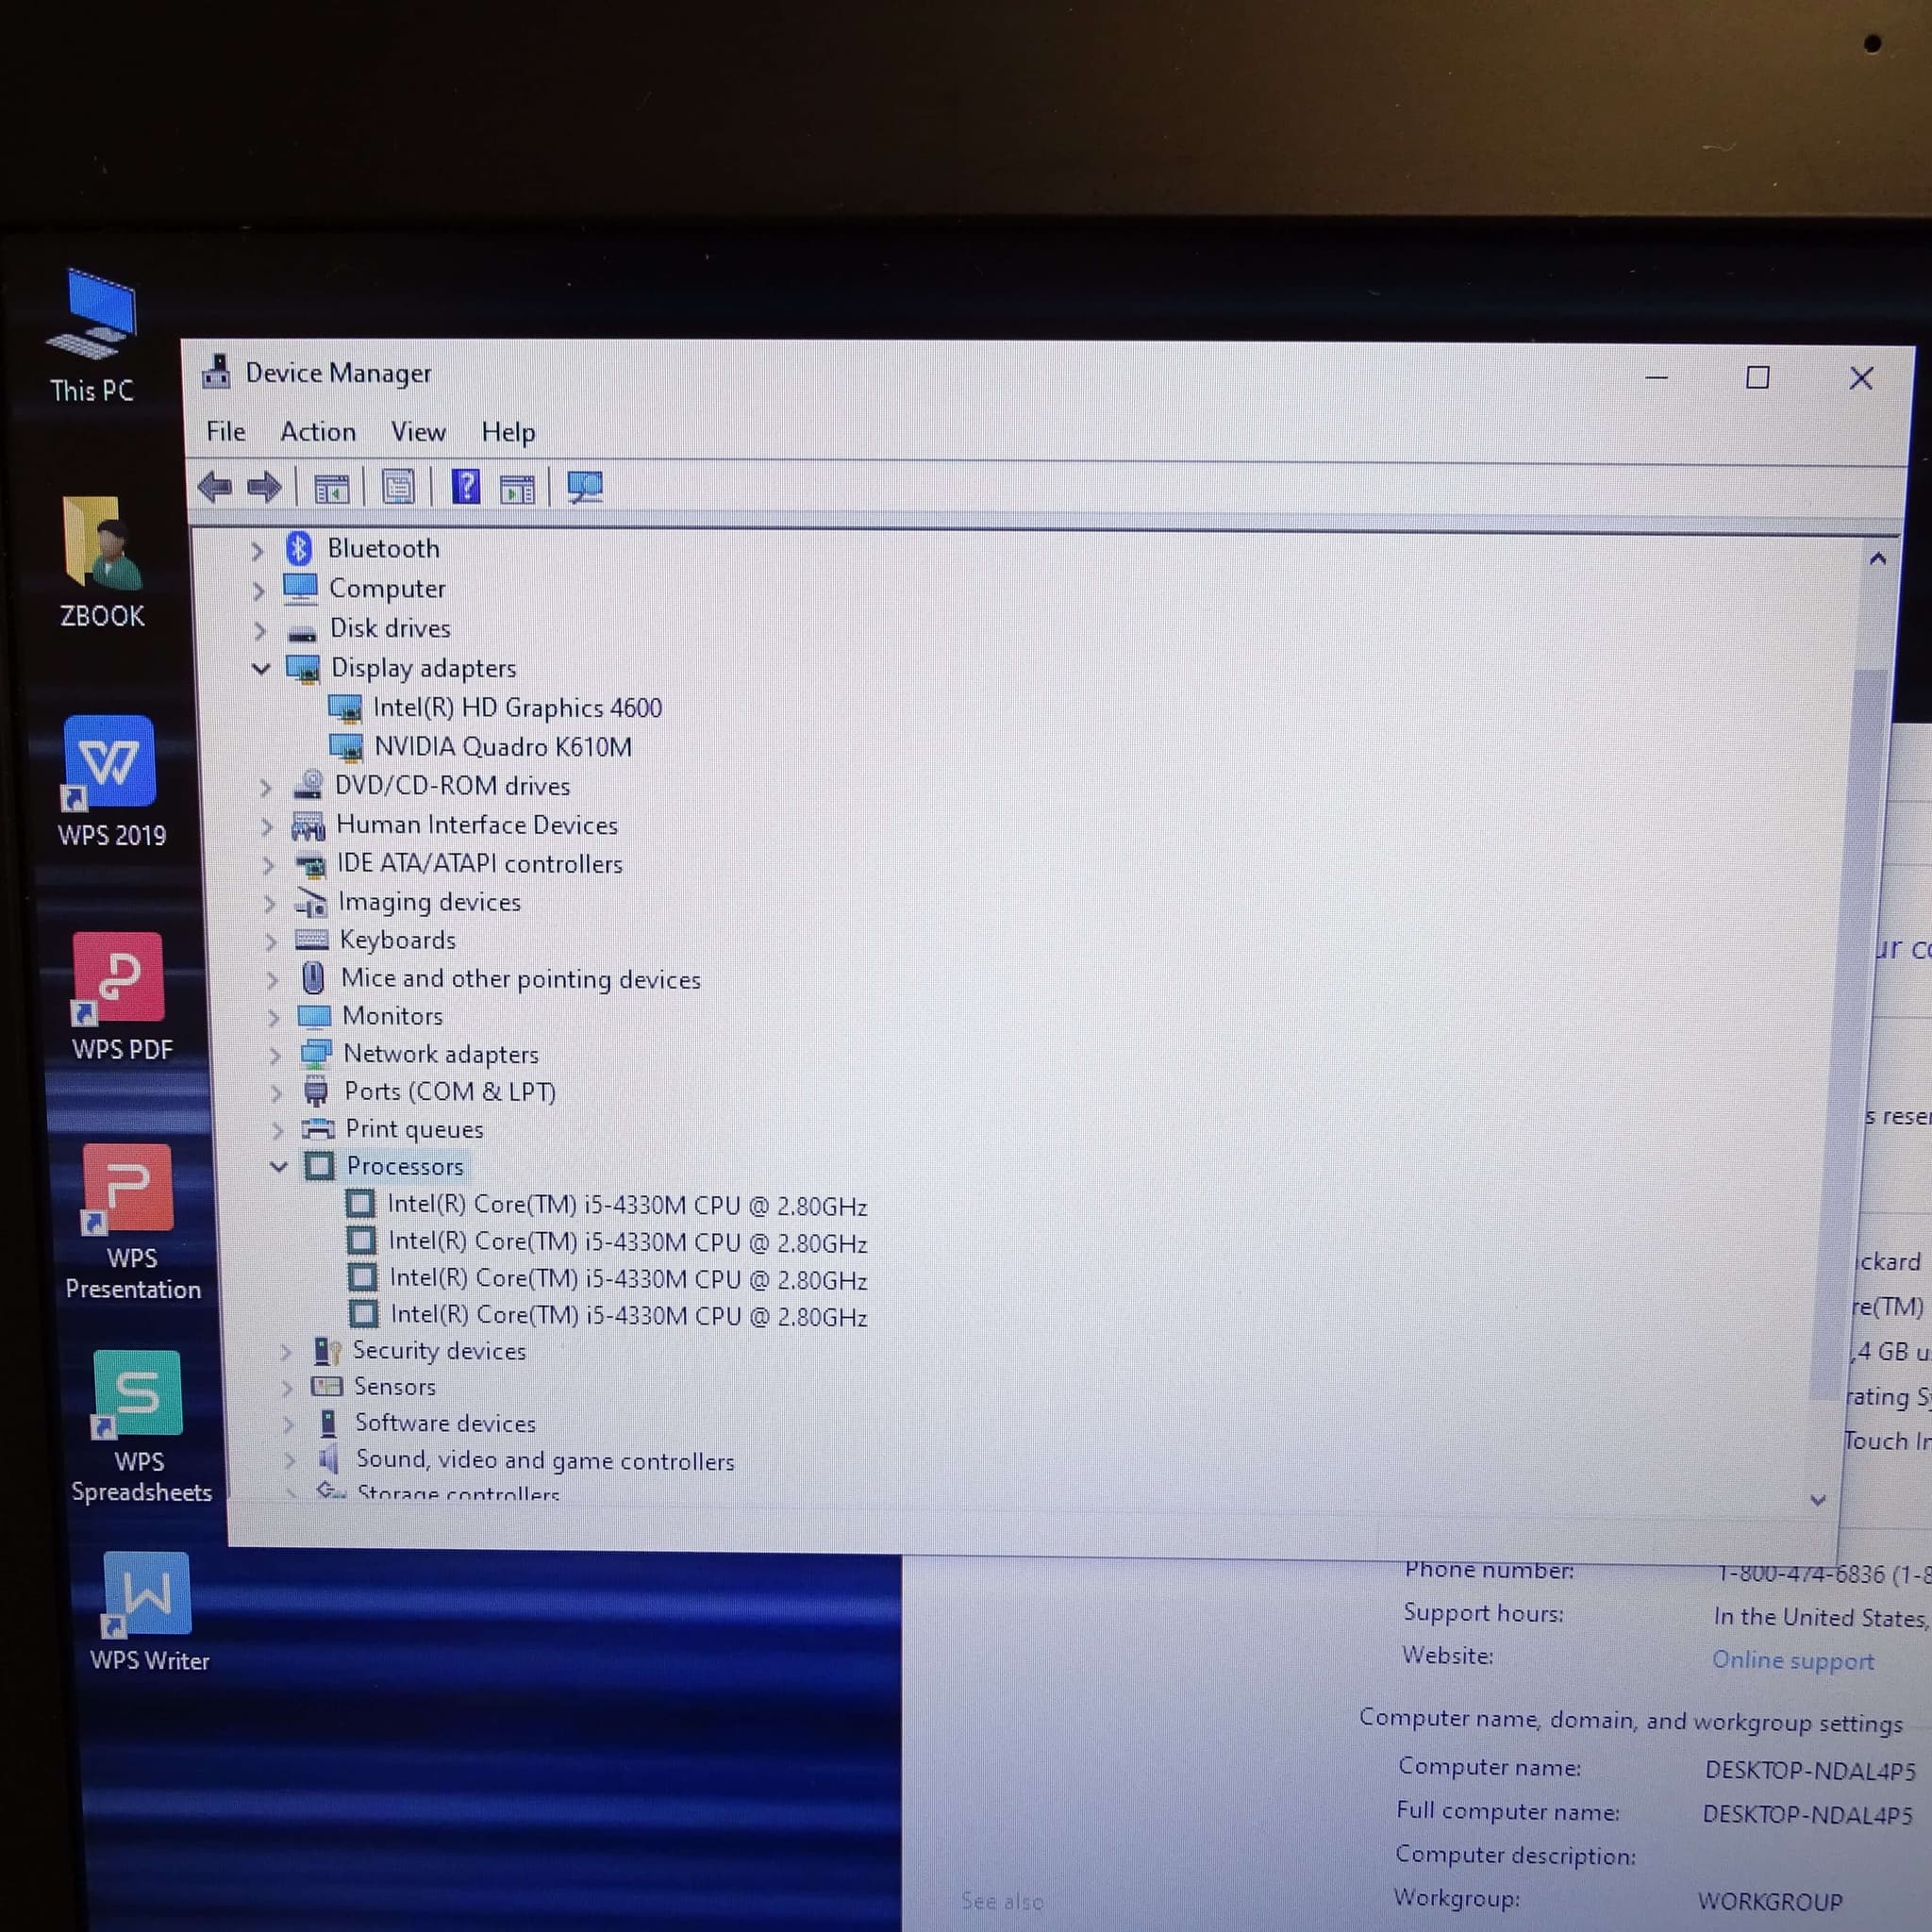Click the Forward arrow toolbar icon
Screen dimensions: 1932x1932
pyautogui.click(x=264, y=487)
